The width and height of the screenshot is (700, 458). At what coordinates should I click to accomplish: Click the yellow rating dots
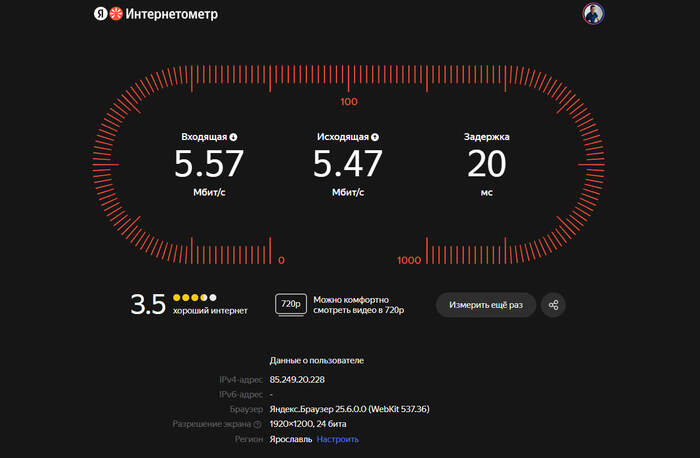[194, 297]
